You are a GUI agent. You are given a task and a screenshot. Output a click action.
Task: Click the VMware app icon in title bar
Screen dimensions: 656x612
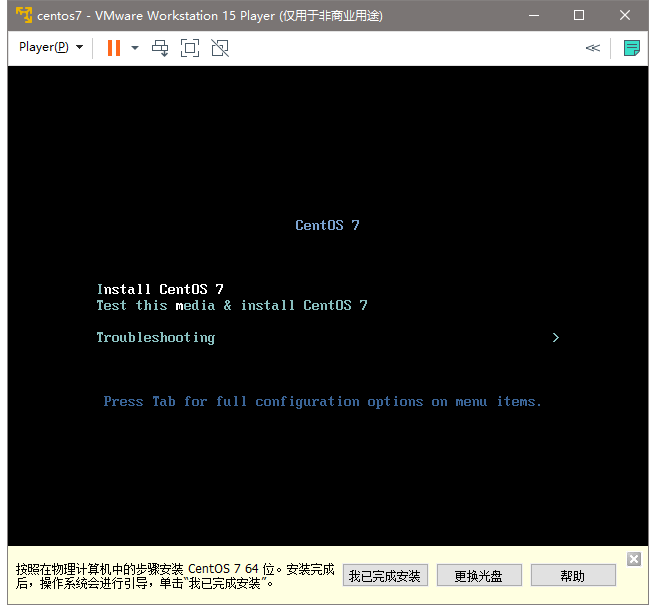pyautogui.click(x=23, y=16)
